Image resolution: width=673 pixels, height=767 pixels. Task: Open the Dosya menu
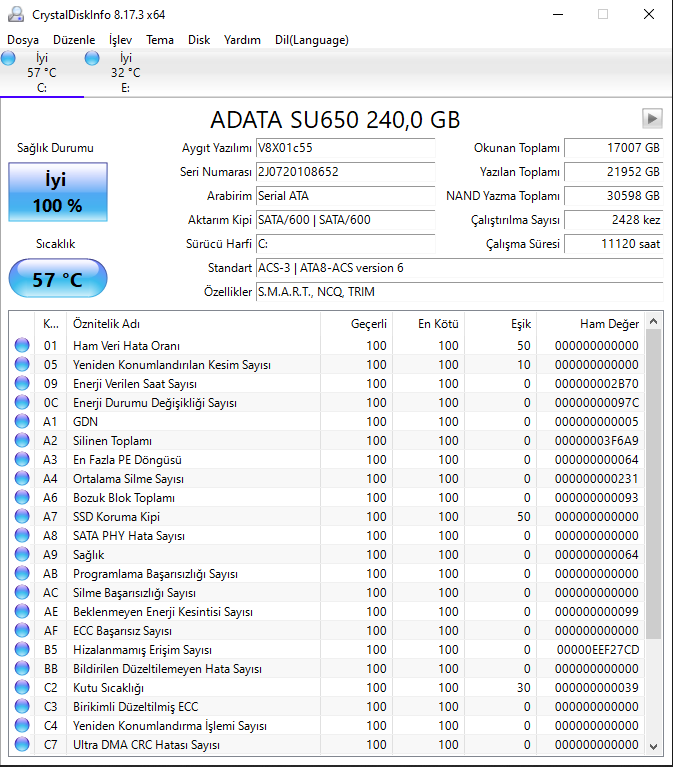pyautogui.click(x=22, y=40)
